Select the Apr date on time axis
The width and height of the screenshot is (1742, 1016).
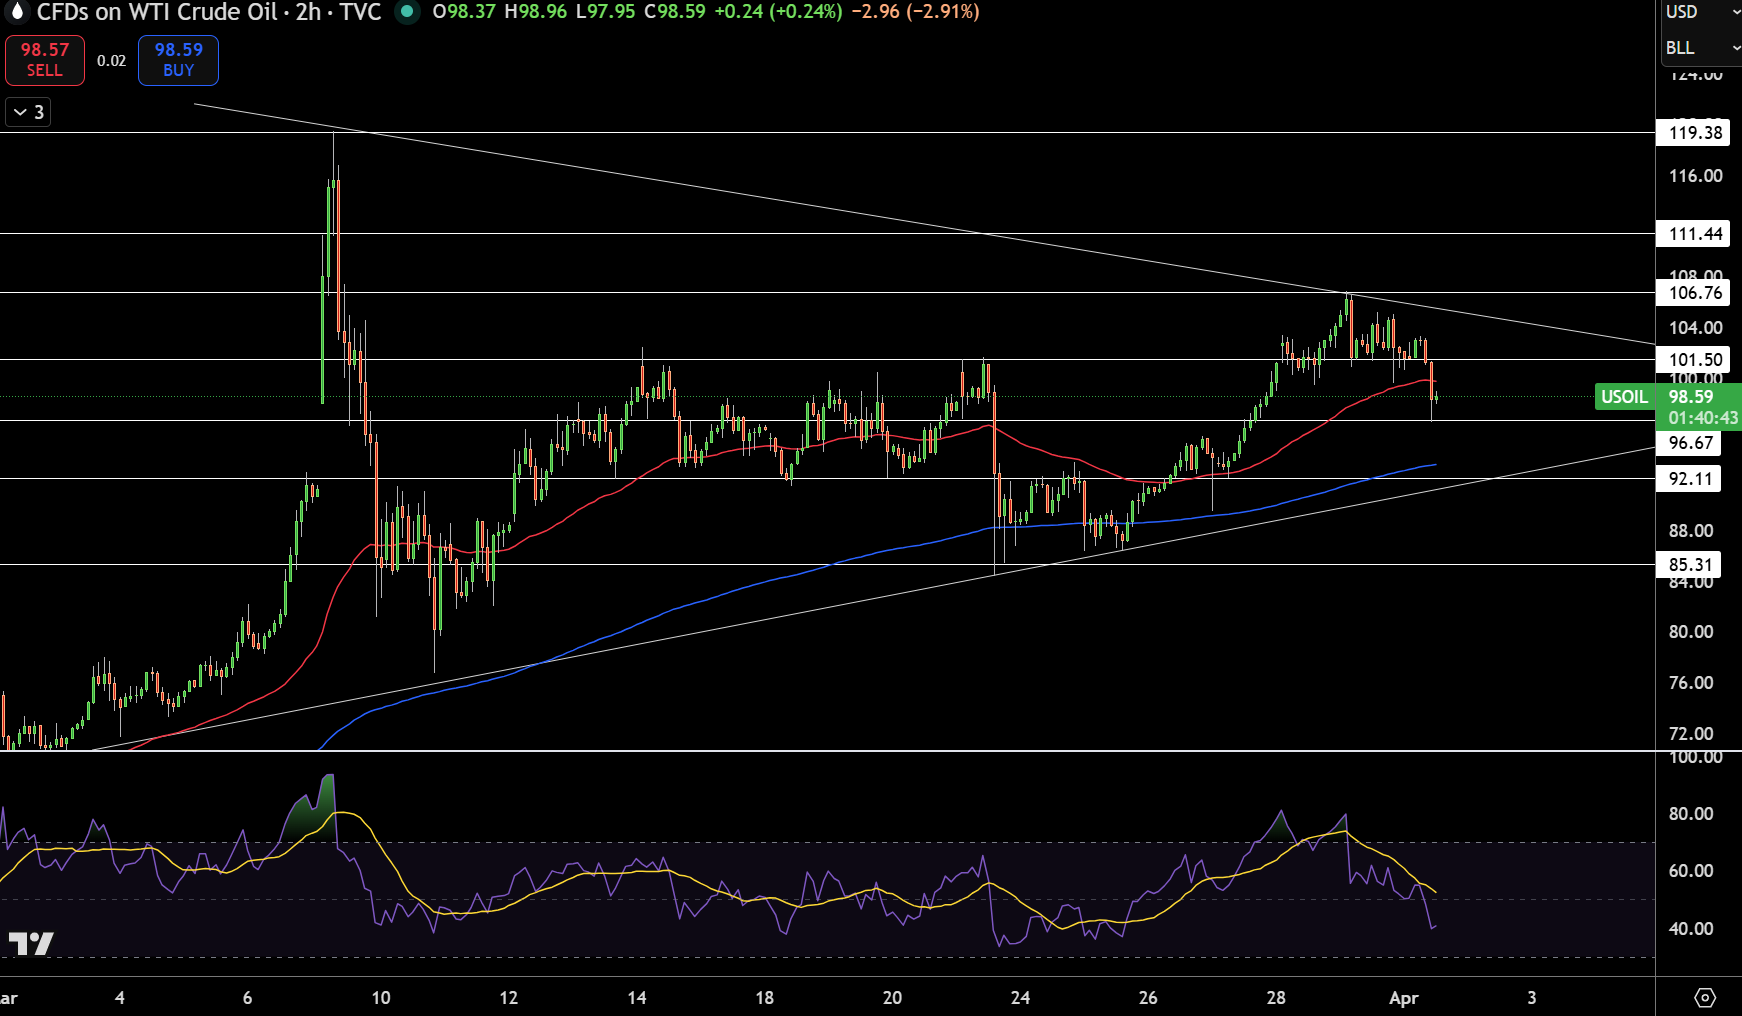tap(1404, 998)
